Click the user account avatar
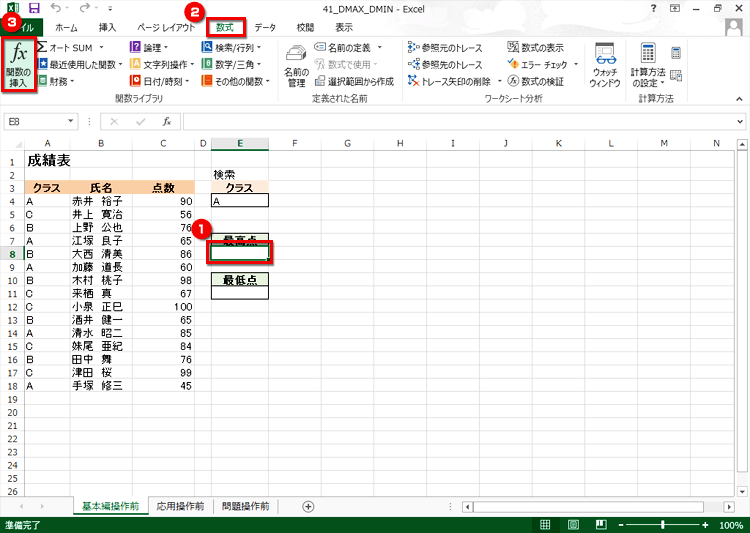The image size is (750, 533). (734, 27)
